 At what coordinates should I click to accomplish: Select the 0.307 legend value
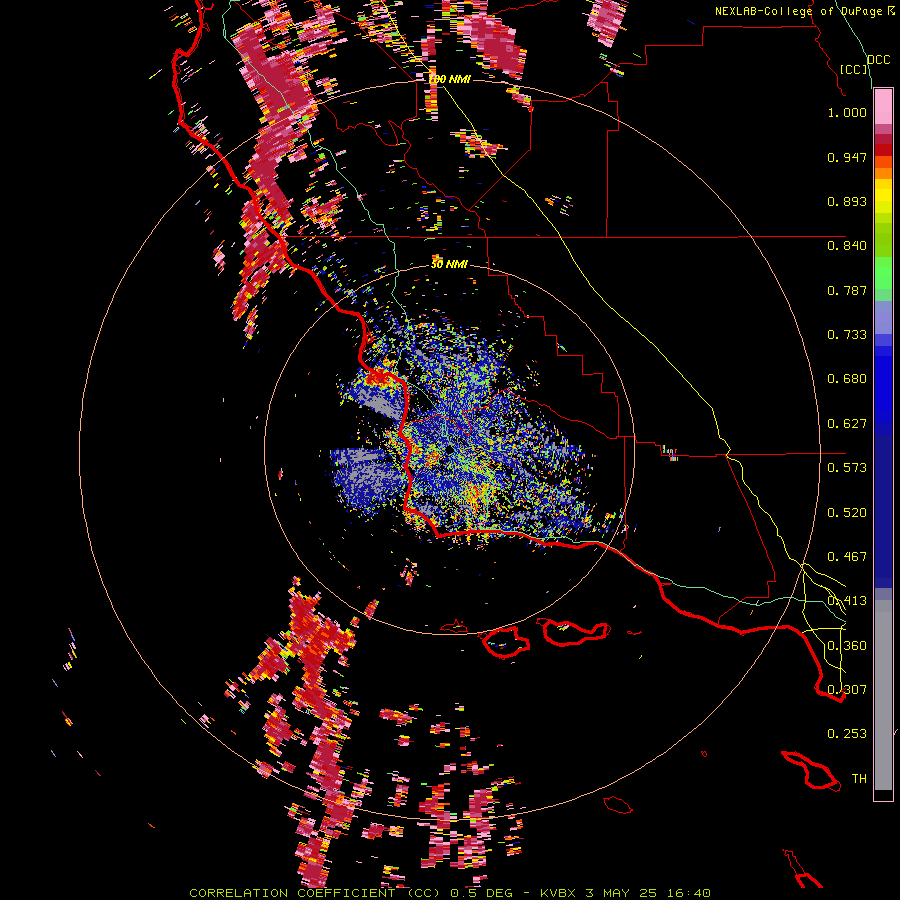tap(847, 690)
